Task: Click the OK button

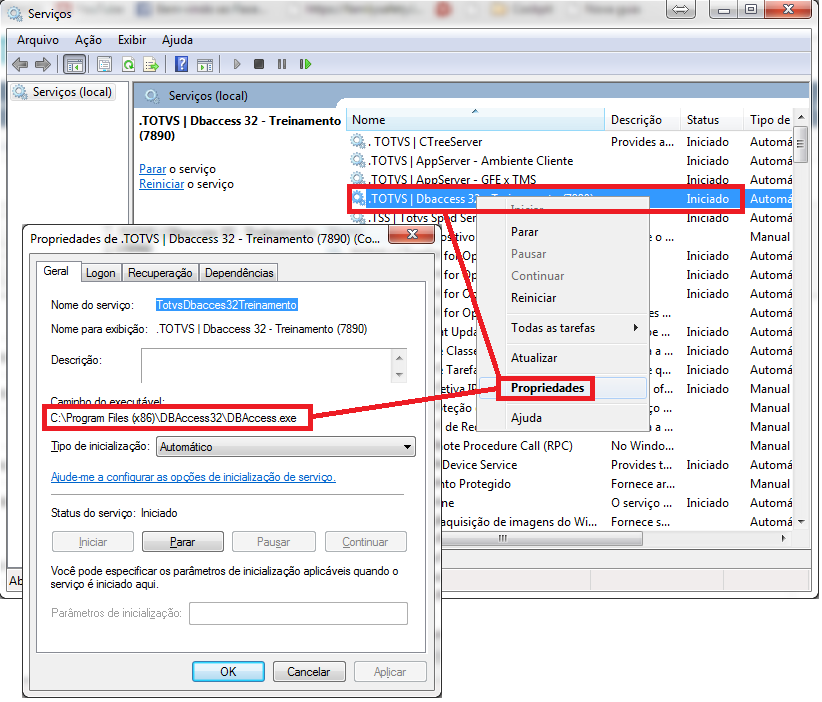Action: [x=228, y=672]
